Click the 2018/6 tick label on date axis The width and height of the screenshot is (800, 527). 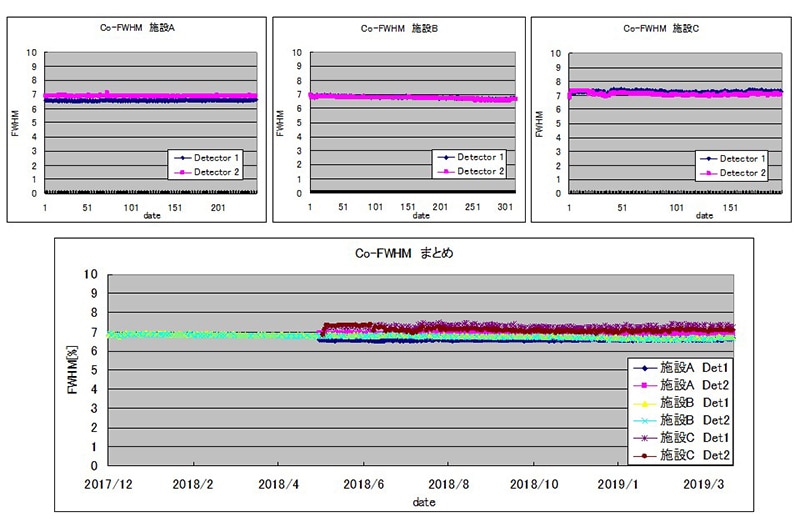point(365,483)
